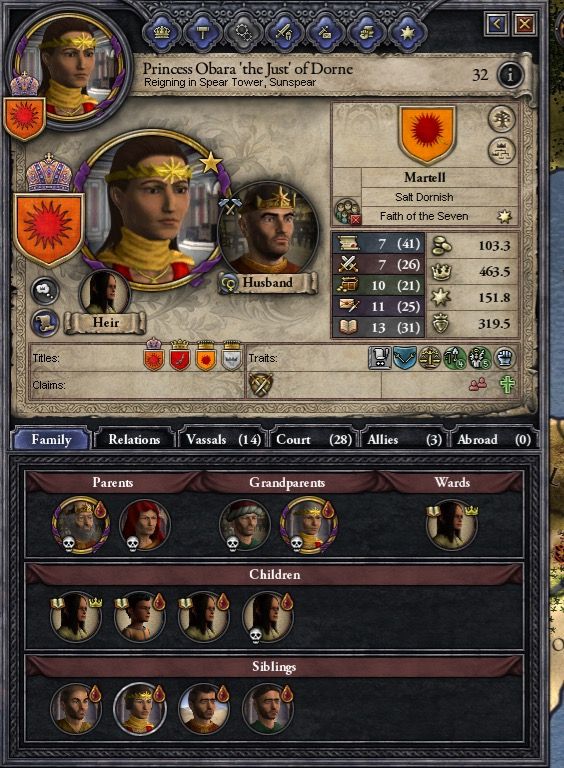Click the scroll icon left of Heir
The width and height of the screenshot is (564, 768).
45,323
